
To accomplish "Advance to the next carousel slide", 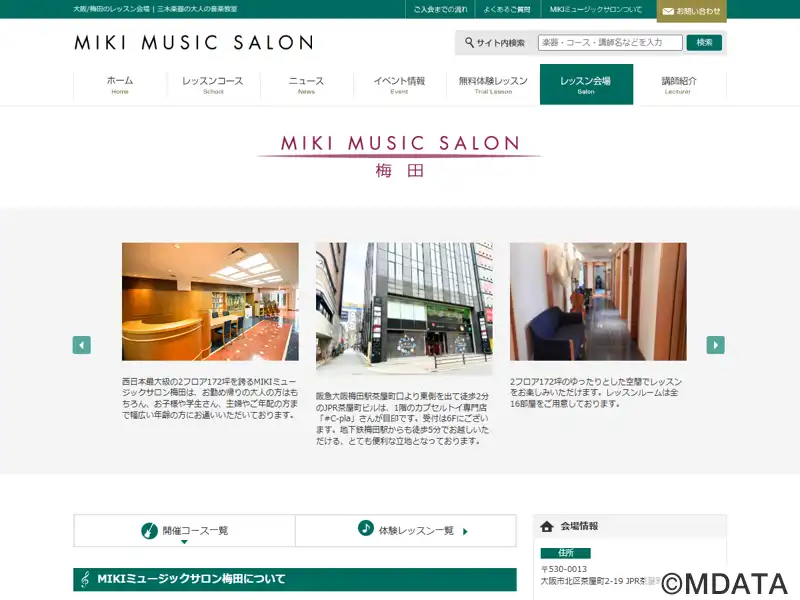I will [x=715, y=345].
